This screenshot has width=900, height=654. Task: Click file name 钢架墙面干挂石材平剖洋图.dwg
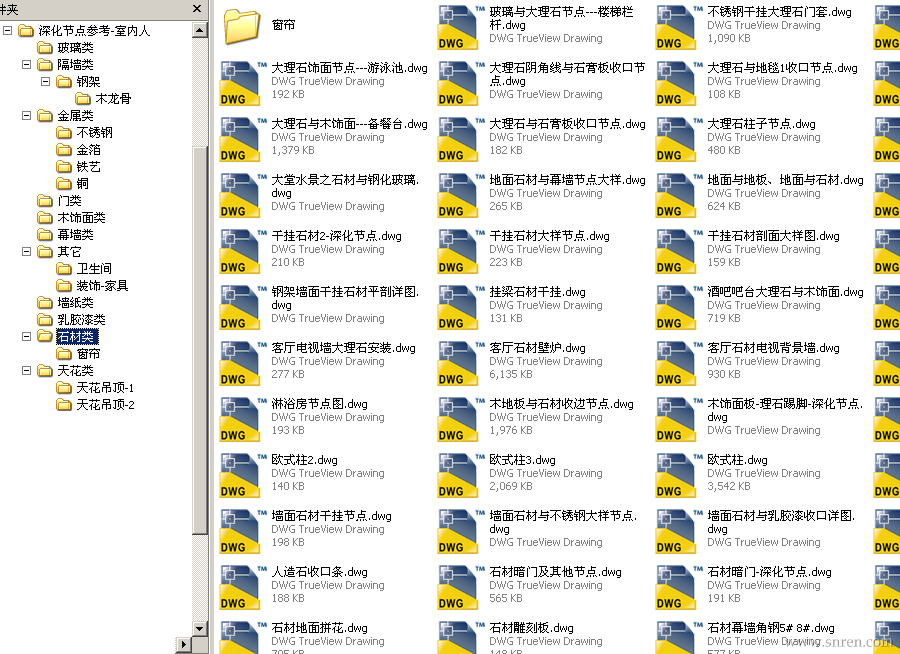pyautogui.click(x=346, y=299)
